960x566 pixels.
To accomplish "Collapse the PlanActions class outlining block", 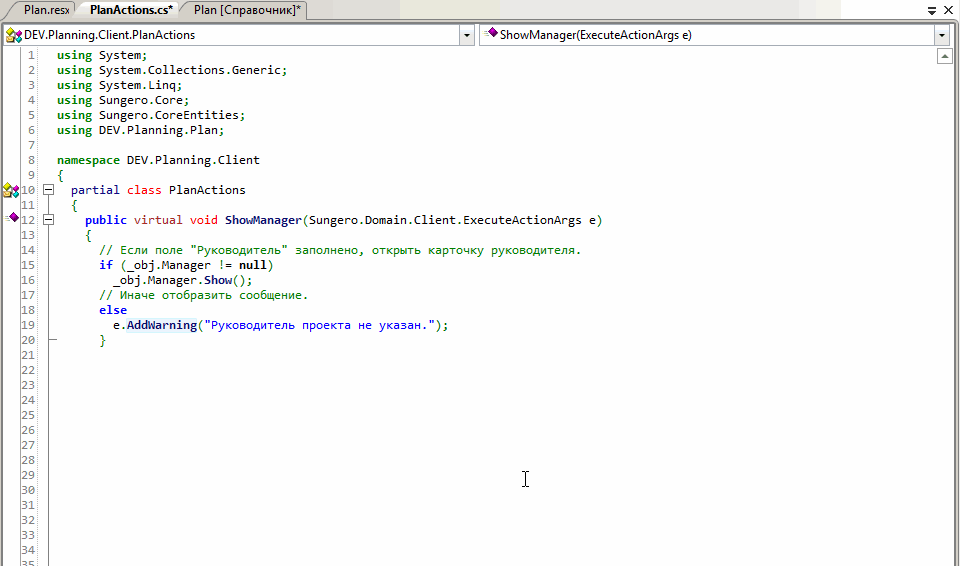I will 48,190.
